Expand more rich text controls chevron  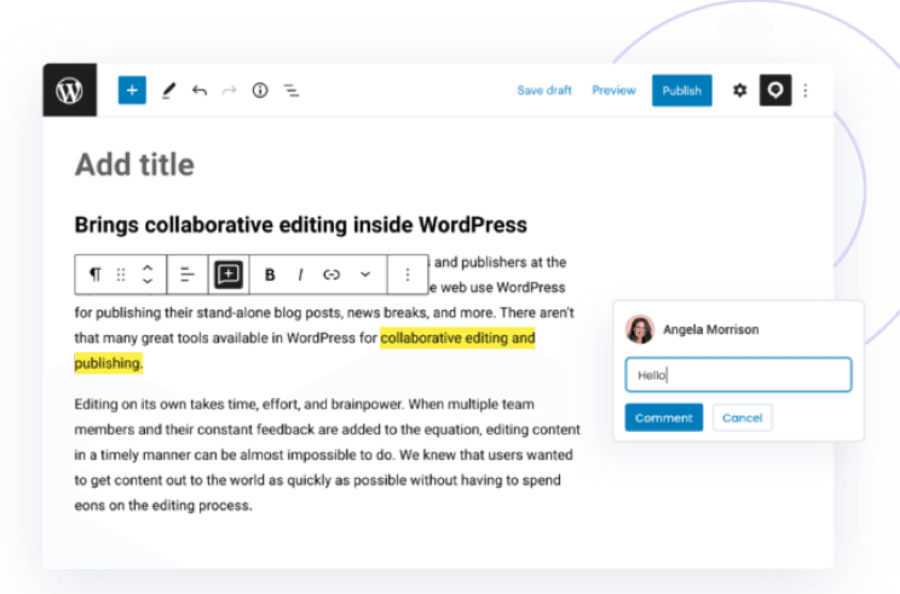point(365,274)
